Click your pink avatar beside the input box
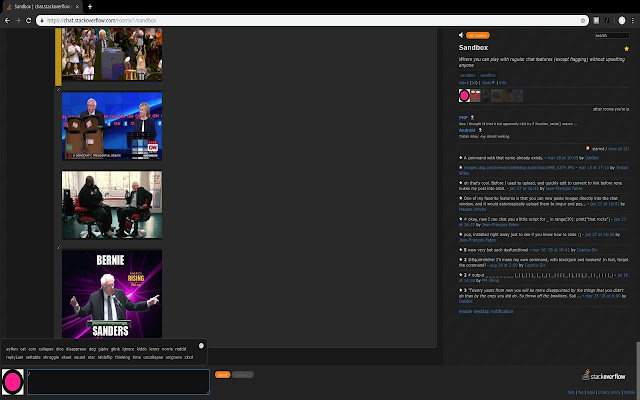This screenshot has width=640, height=400. click(x=13, y=382)
